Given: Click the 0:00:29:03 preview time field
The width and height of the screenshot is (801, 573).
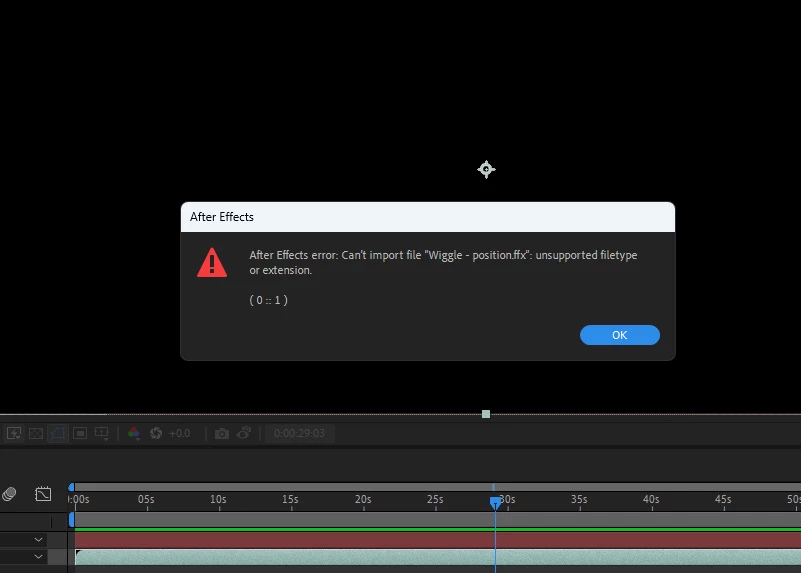Looking at the screenshot, I should (299, 434).
